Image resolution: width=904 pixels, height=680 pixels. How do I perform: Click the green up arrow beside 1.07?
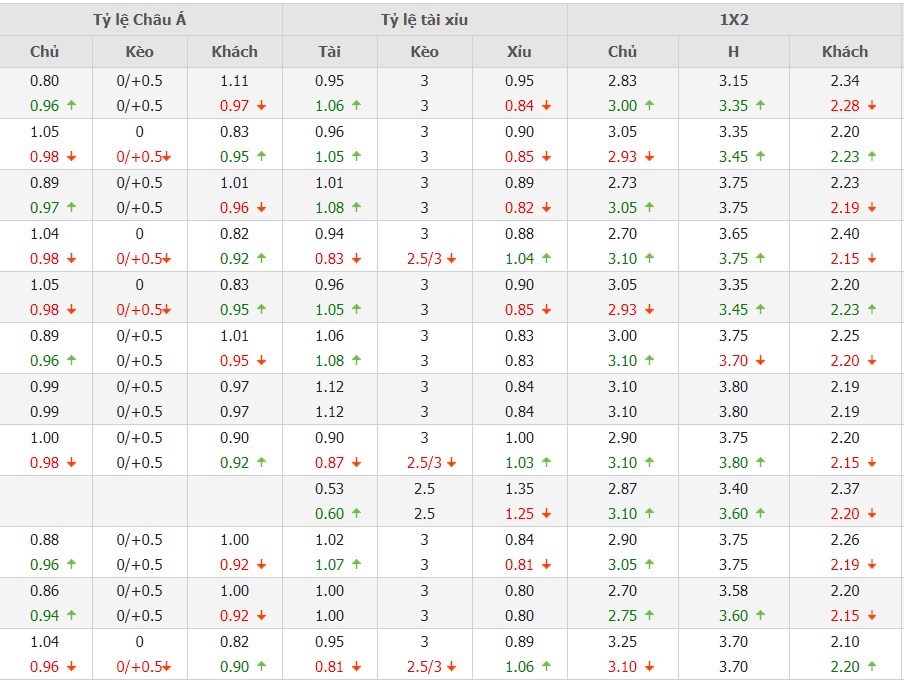pos(356,565)
